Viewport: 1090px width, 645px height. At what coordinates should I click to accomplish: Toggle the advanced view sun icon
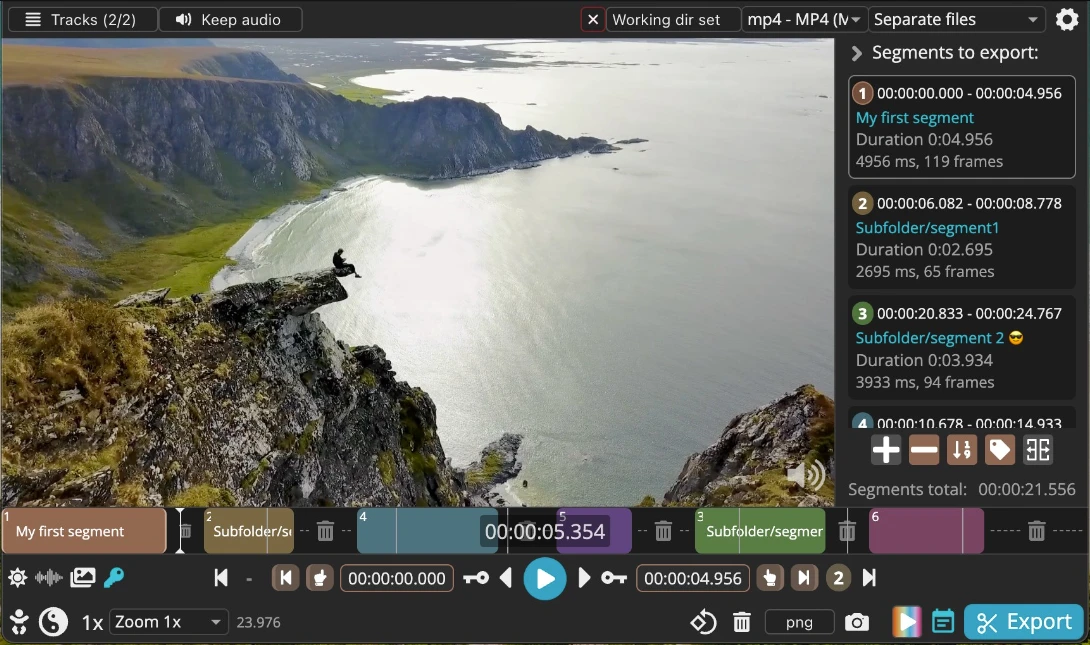17,578
